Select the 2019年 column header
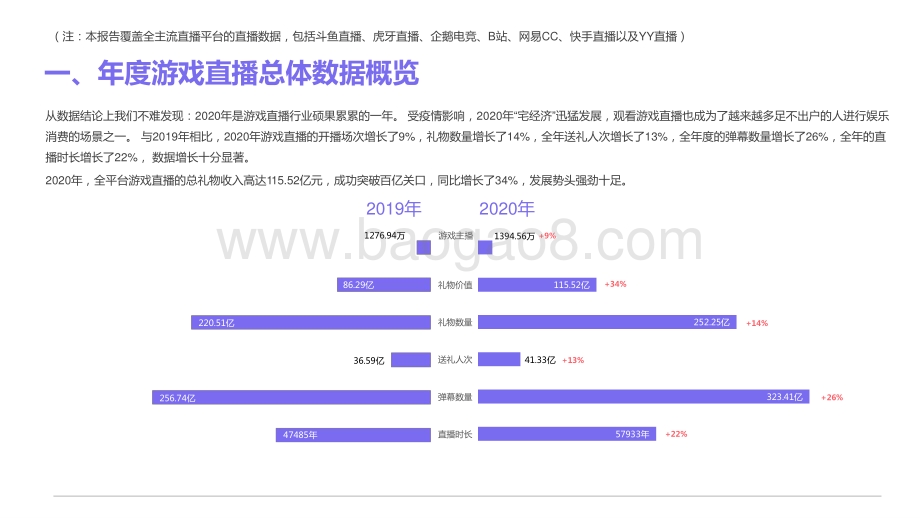This screenshot has height=518, width=920. [393, 208]
